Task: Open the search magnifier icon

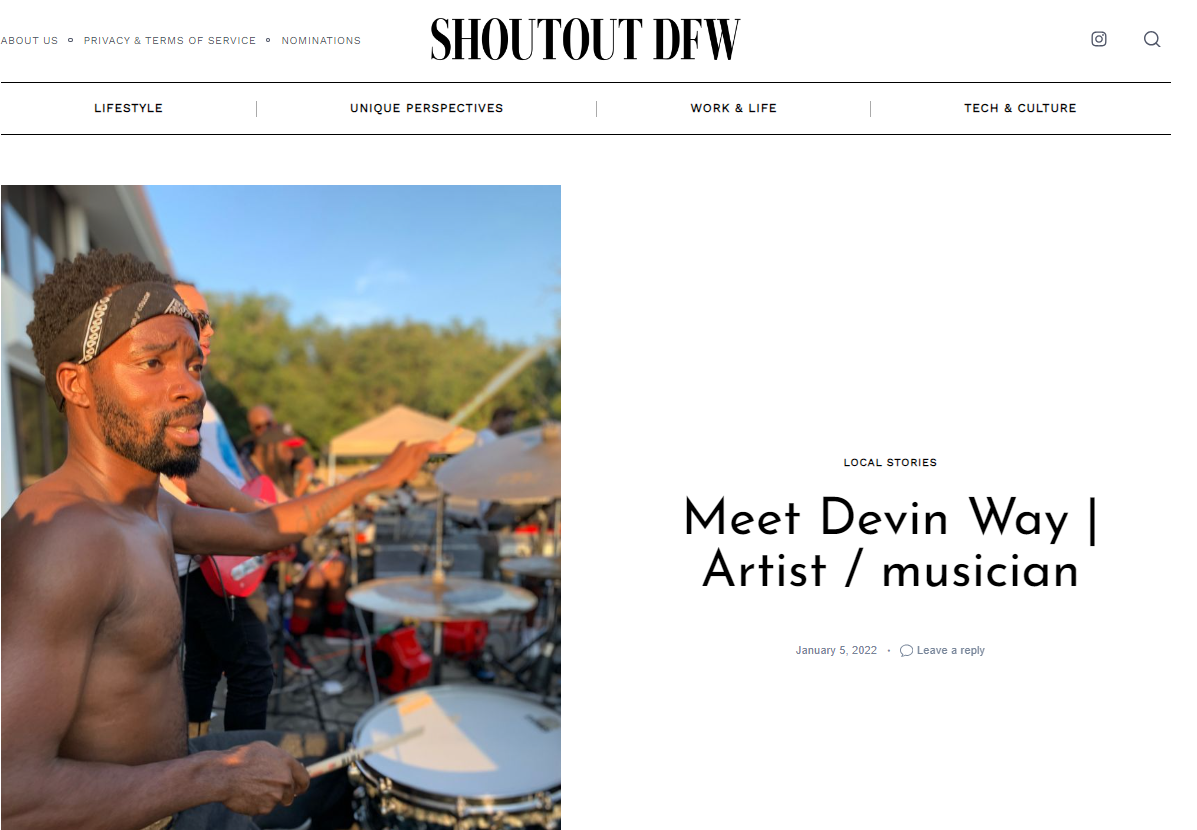Action: [x=1151, y=39]
